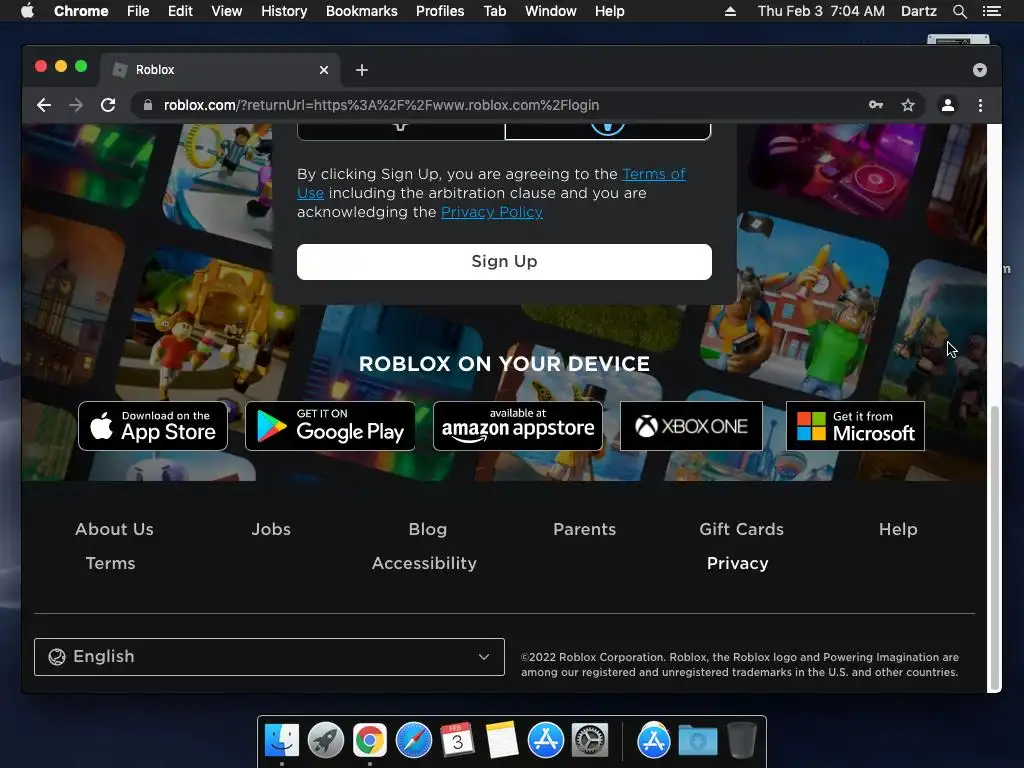This screenshot has height=768, width=1024.
Task: Open the File menu
Action: pos(138,11)
